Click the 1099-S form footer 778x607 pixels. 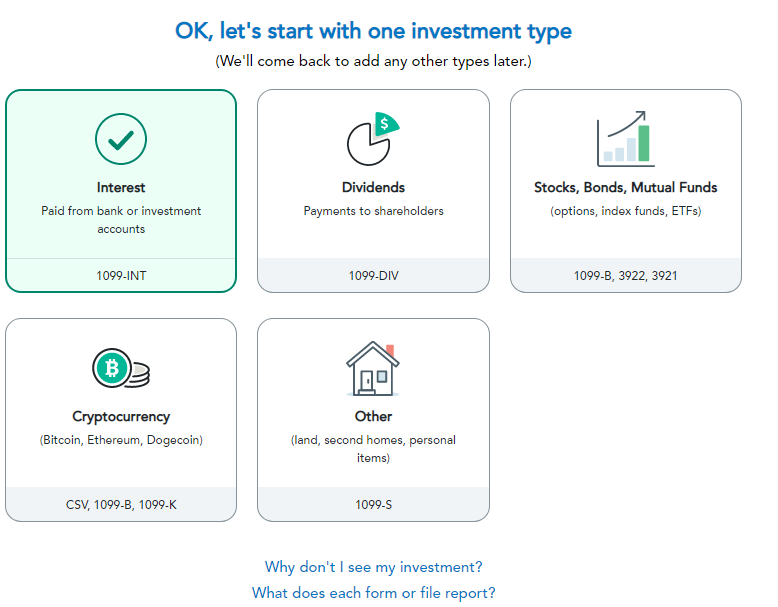click(373, 505)
